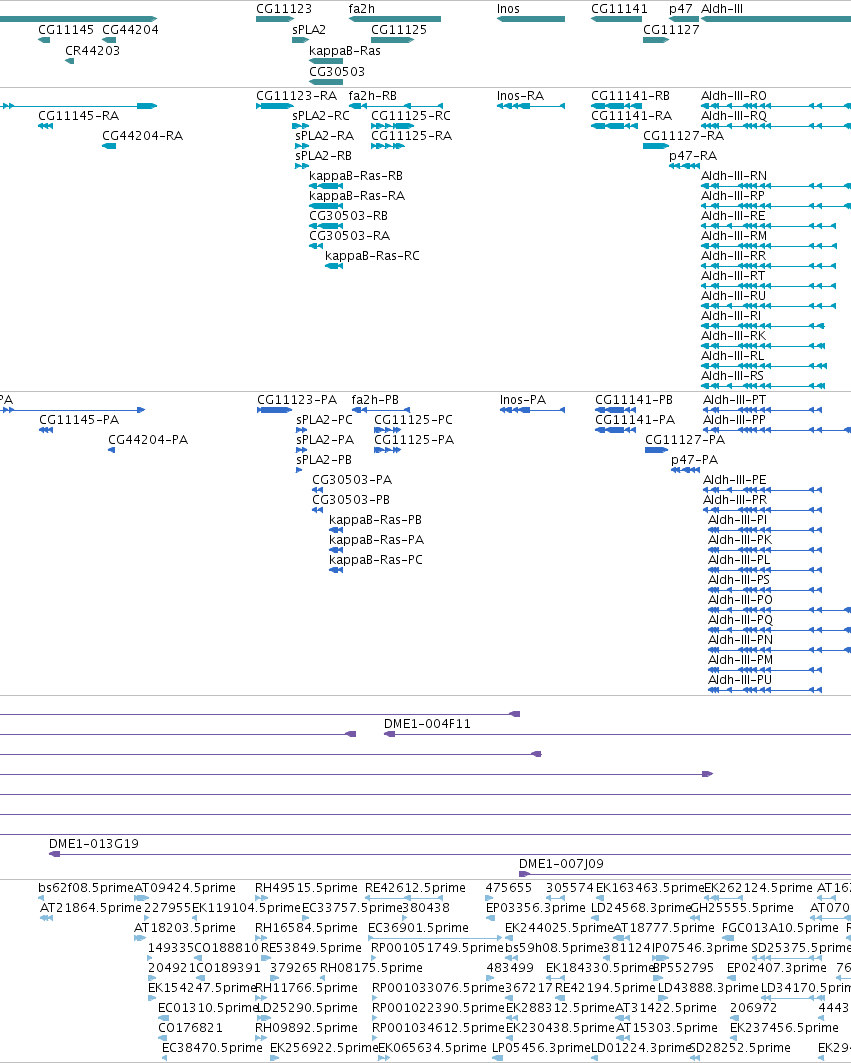Click the CG11127-PA protein label
This screenshot has height=1063, width=851.
pos(685,440)
